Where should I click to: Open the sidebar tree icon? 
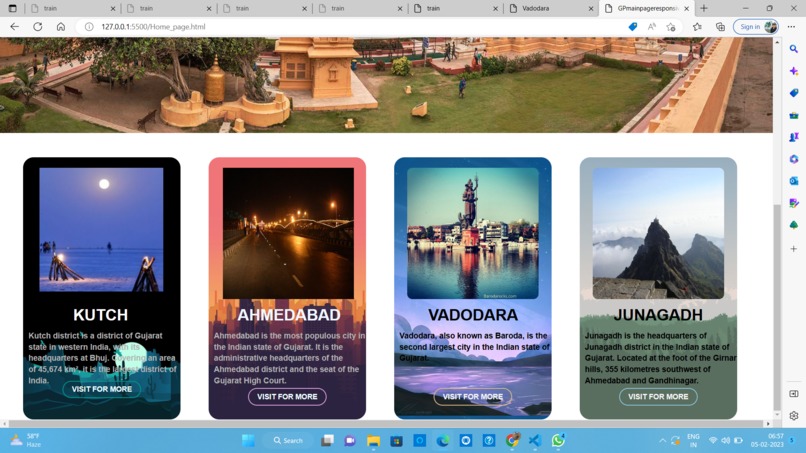(x=794, y=225)
